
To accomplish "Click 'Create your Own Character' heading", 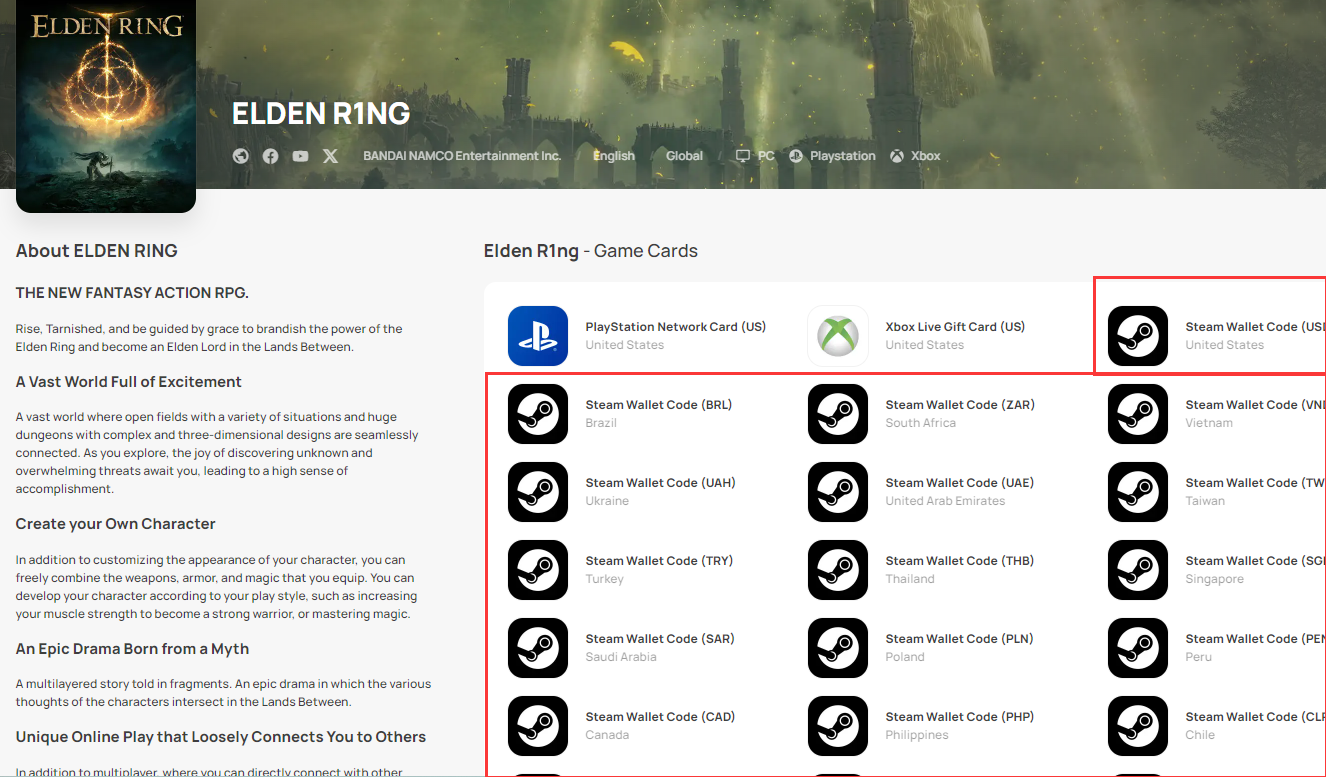I will click(116, 524).
